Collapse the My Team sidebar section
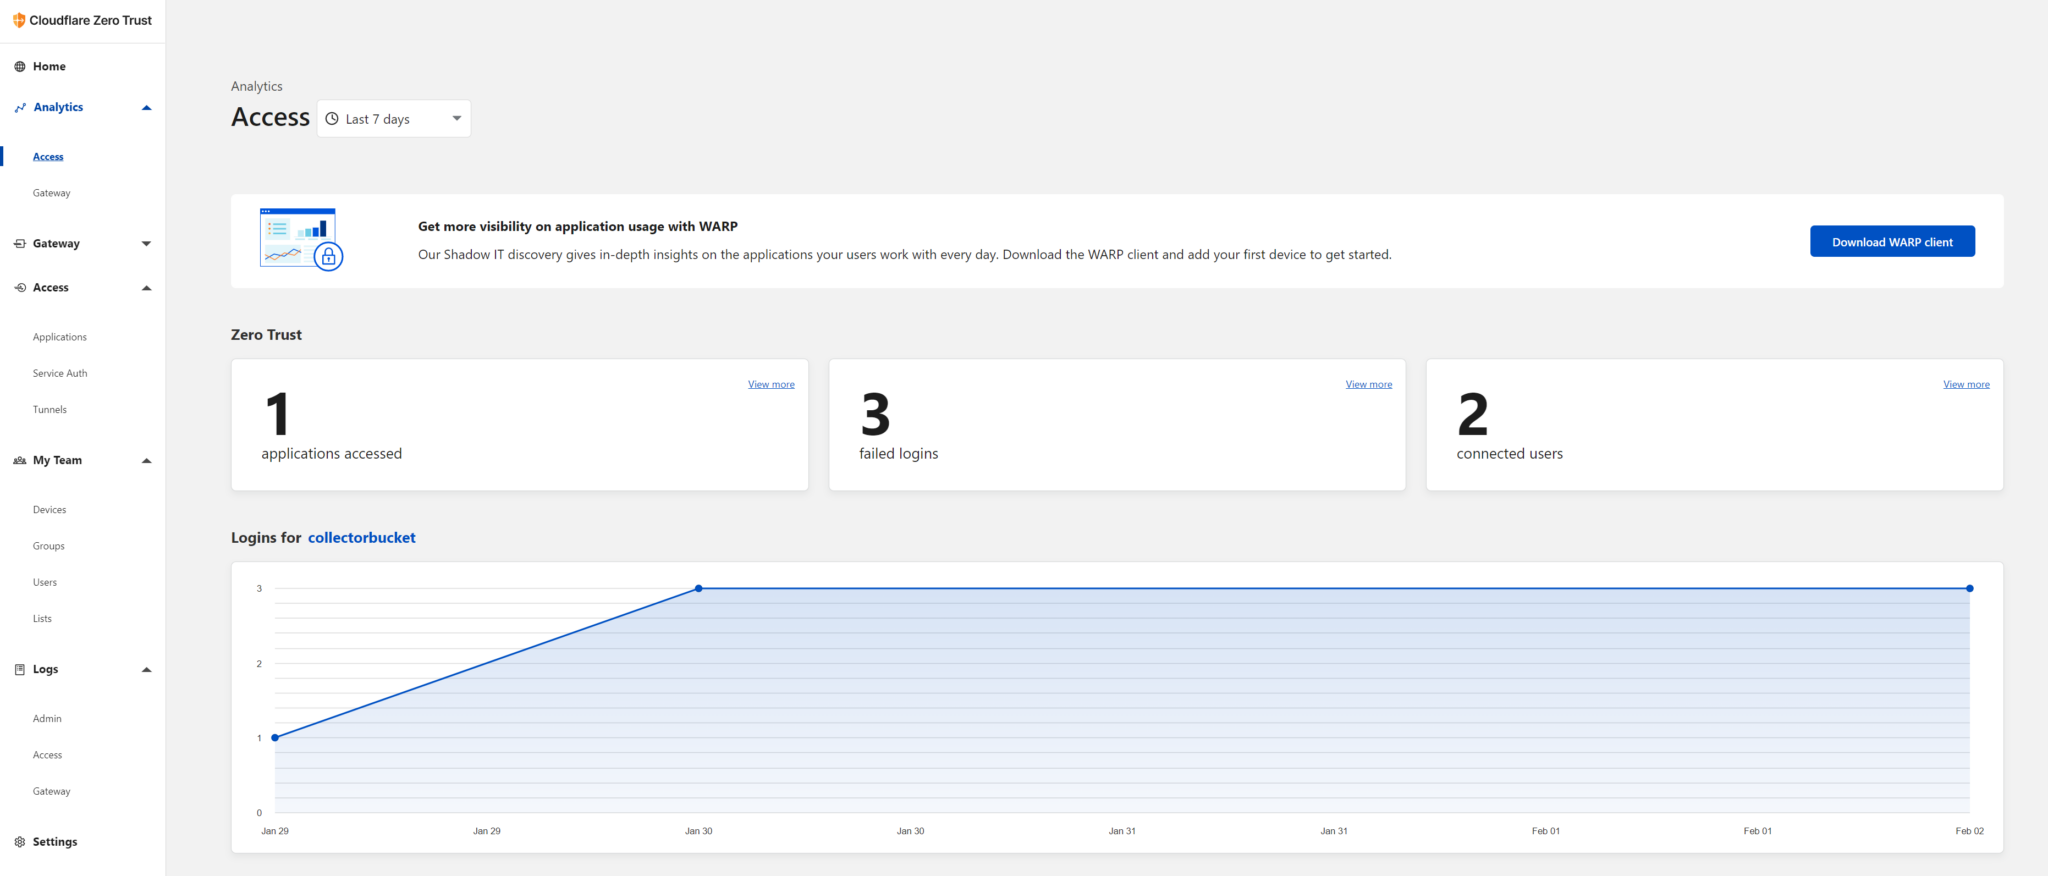 147,461
